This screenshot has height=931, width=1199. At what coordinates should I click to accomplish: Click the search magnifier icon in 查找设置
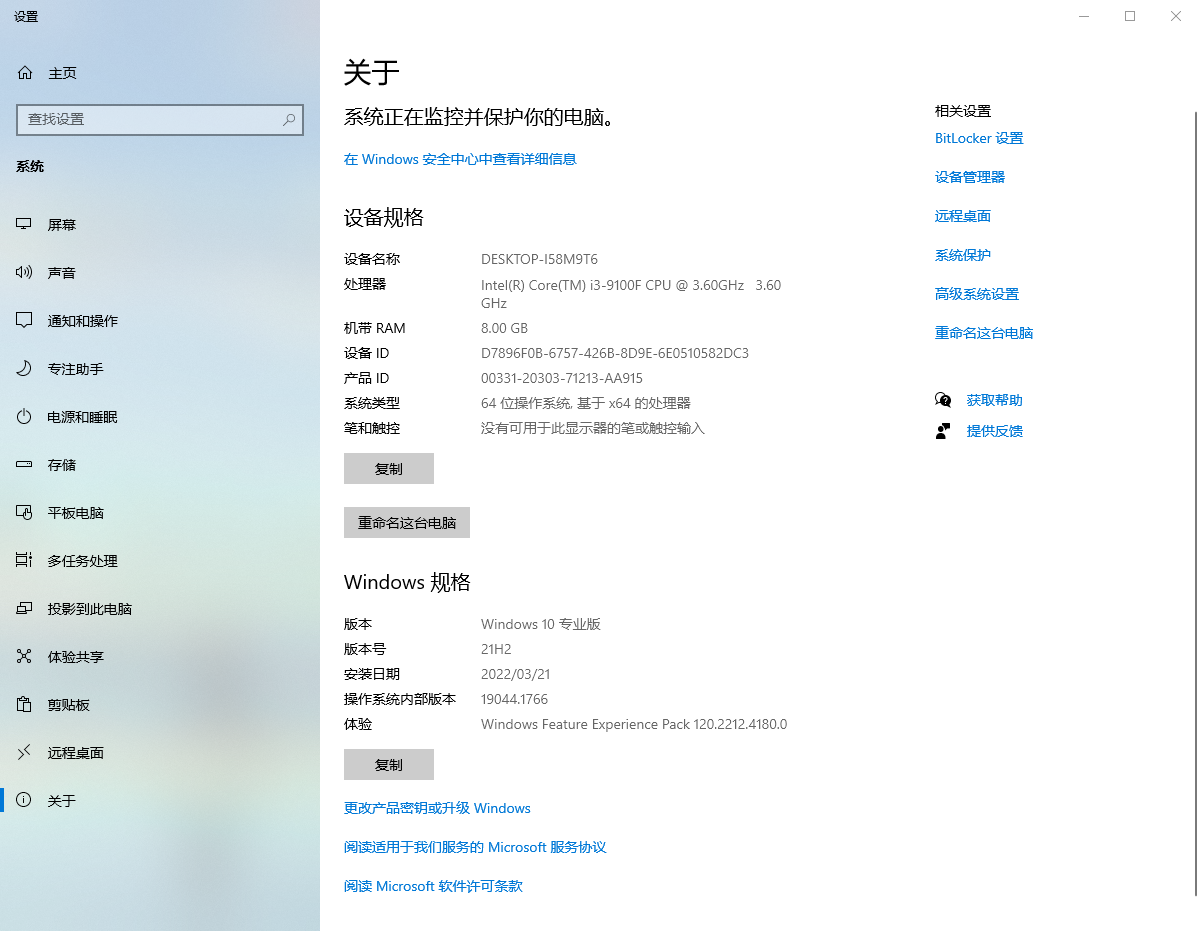coord(288,119)
